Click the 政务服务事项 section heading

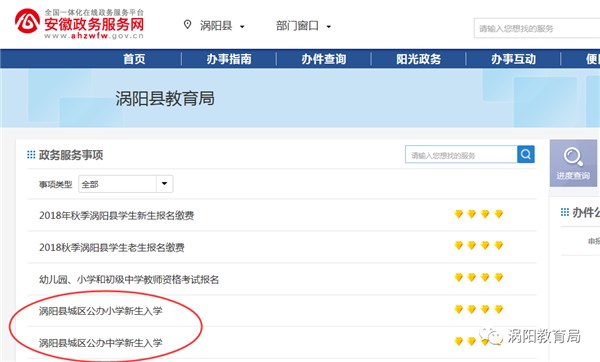coord(71,155)
